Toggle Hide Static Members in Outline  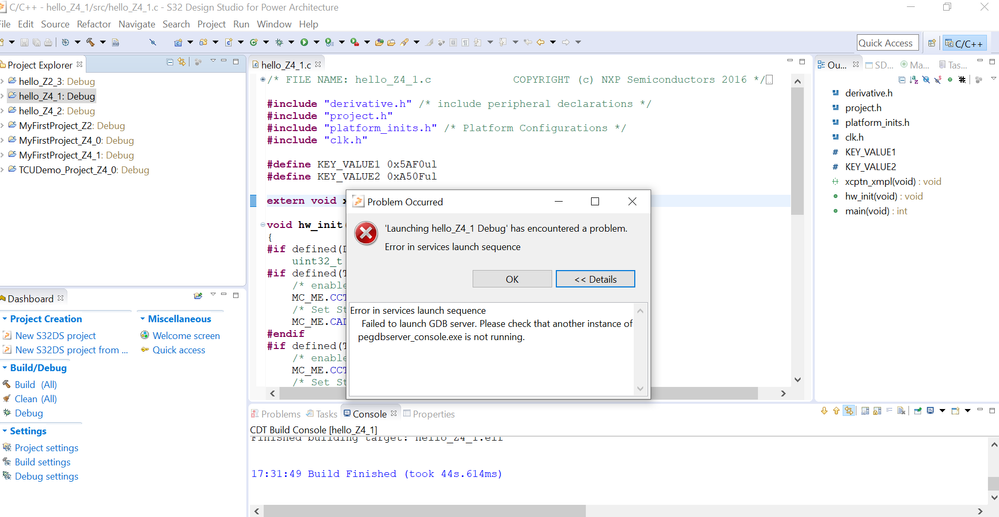[x=937, y=80]
